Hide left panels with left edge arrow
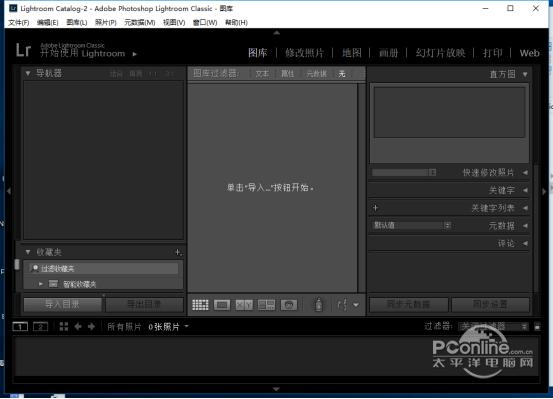Viewport: 553px width, 399px height. 9,191
